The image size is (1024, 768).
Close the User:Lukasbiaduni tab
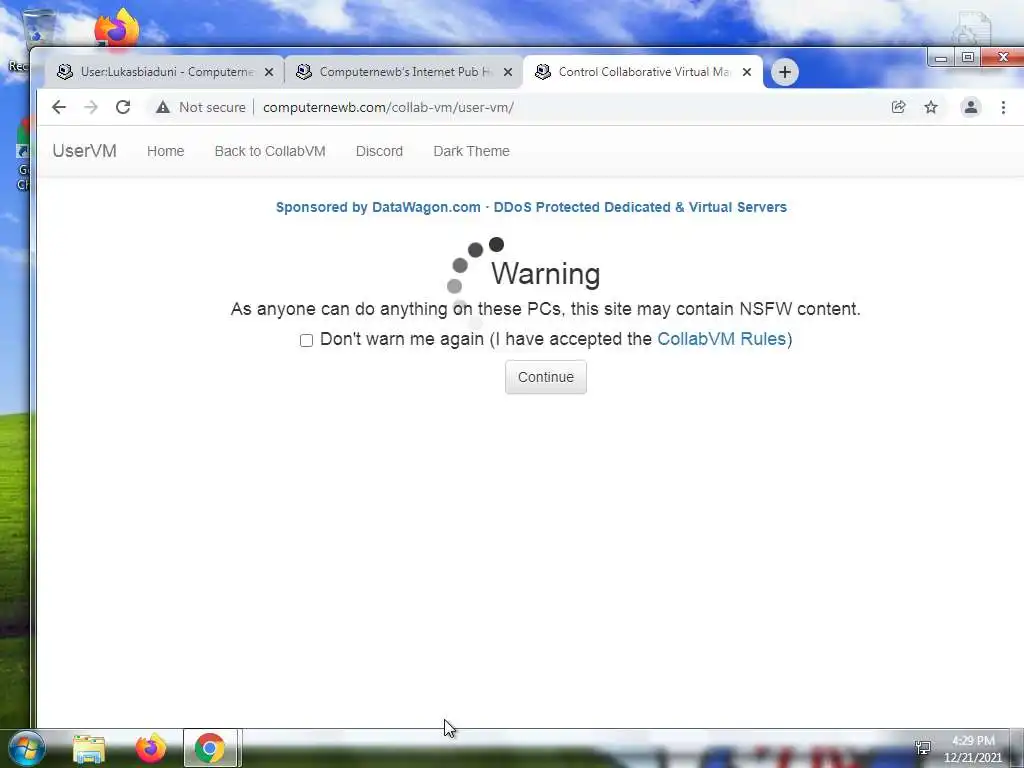[x=269, y=72]
